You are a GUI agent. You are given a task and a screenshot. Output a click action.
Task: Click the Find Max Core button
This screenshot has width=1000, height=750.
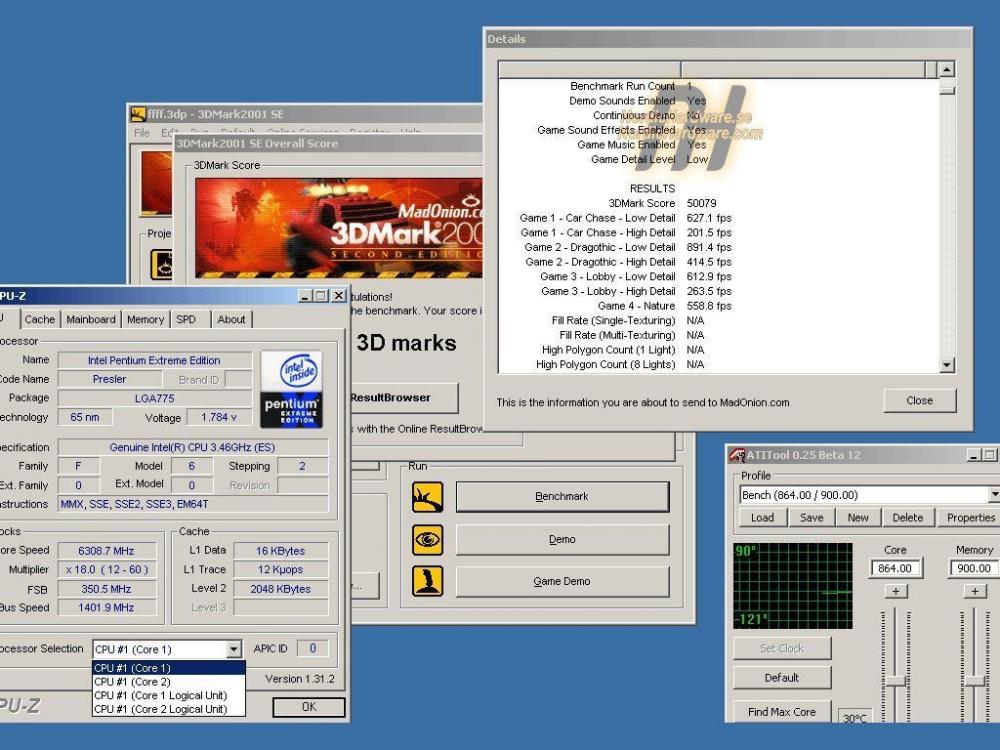[782, 712]
